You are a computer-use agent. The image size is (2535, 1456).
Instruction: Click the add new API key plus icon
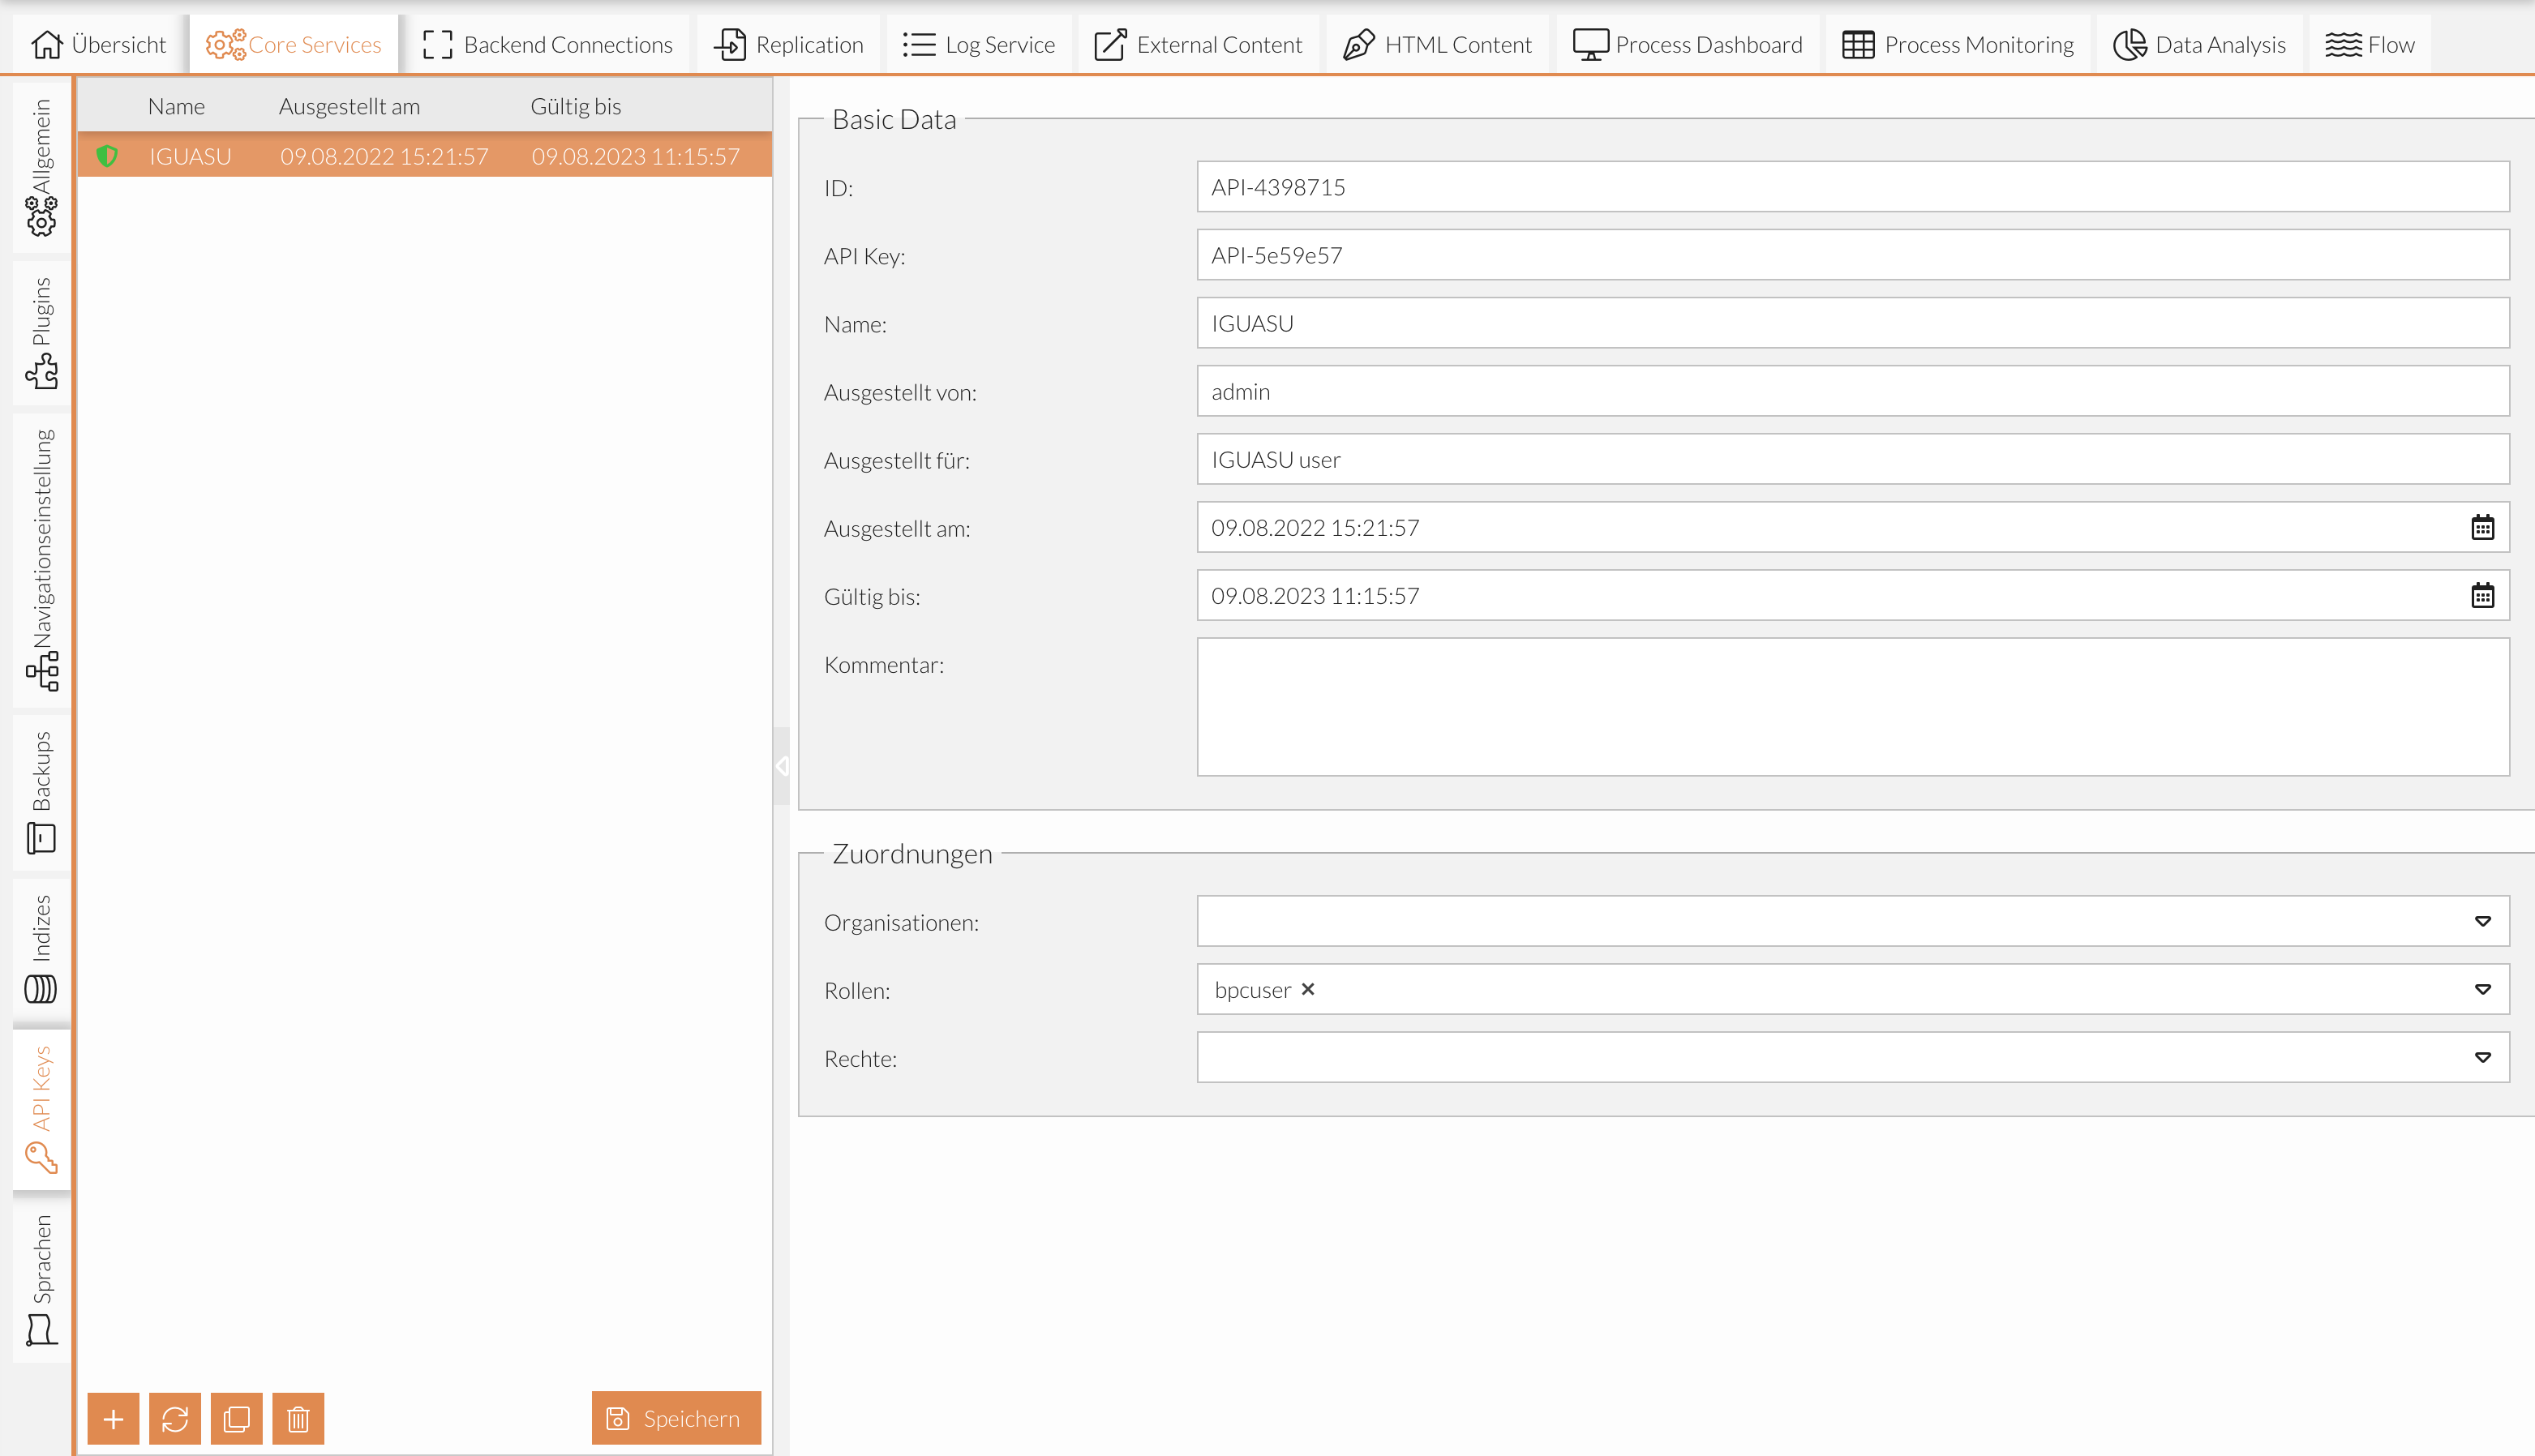click(113, 1418)
